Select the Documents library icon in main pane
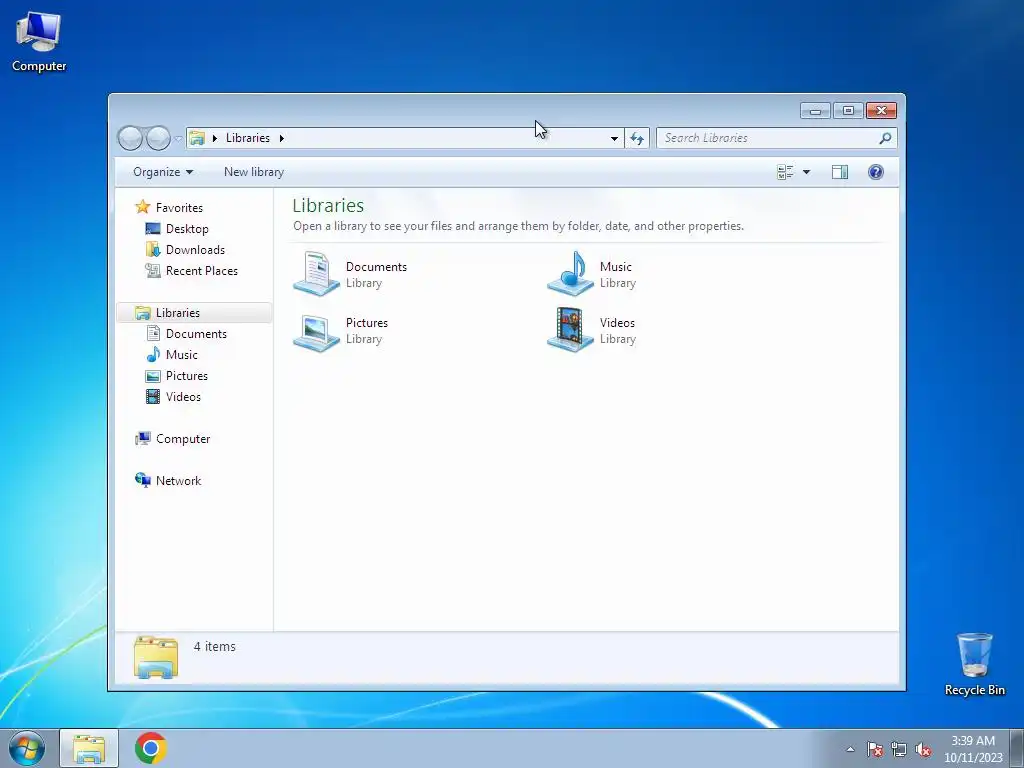 click(x=317, y=274)
